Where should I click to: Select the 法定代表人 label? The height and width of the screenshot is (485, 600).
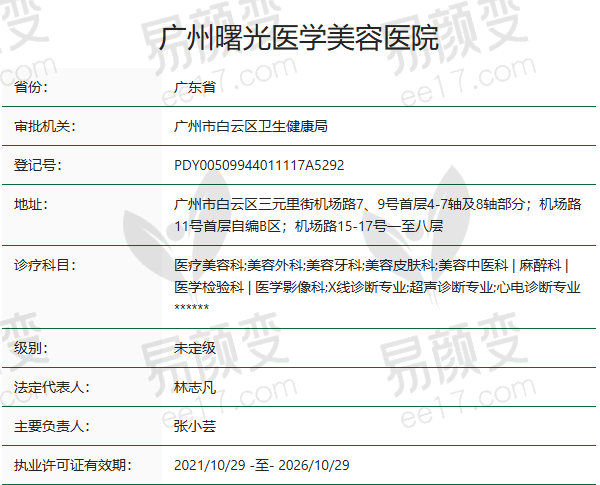[x=52, y=387]
